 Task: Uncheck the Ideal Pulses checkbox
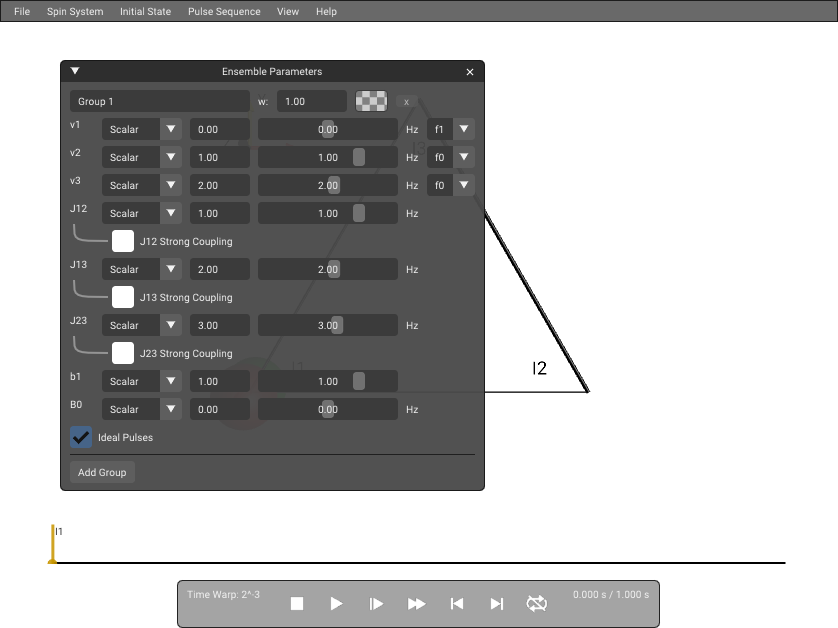[x=81, y=437]
